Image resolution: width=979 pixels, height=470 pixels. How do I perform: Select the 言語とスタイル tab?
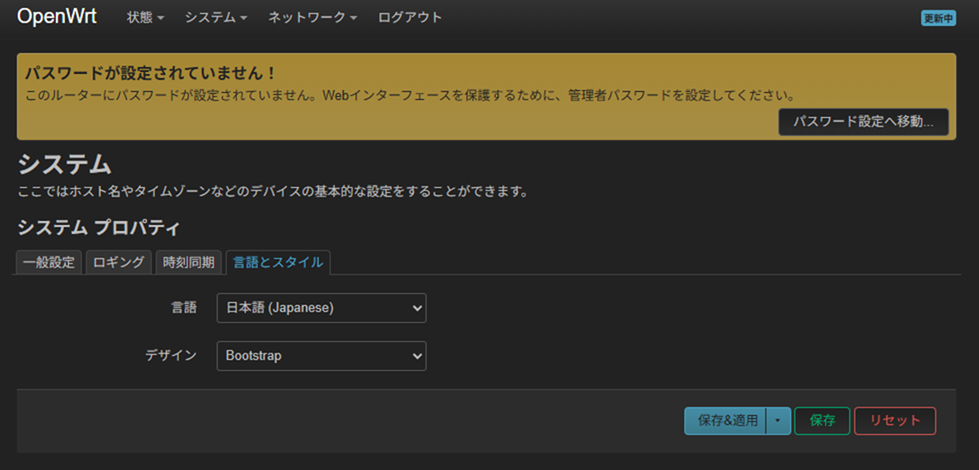click(x=278, y=262)
